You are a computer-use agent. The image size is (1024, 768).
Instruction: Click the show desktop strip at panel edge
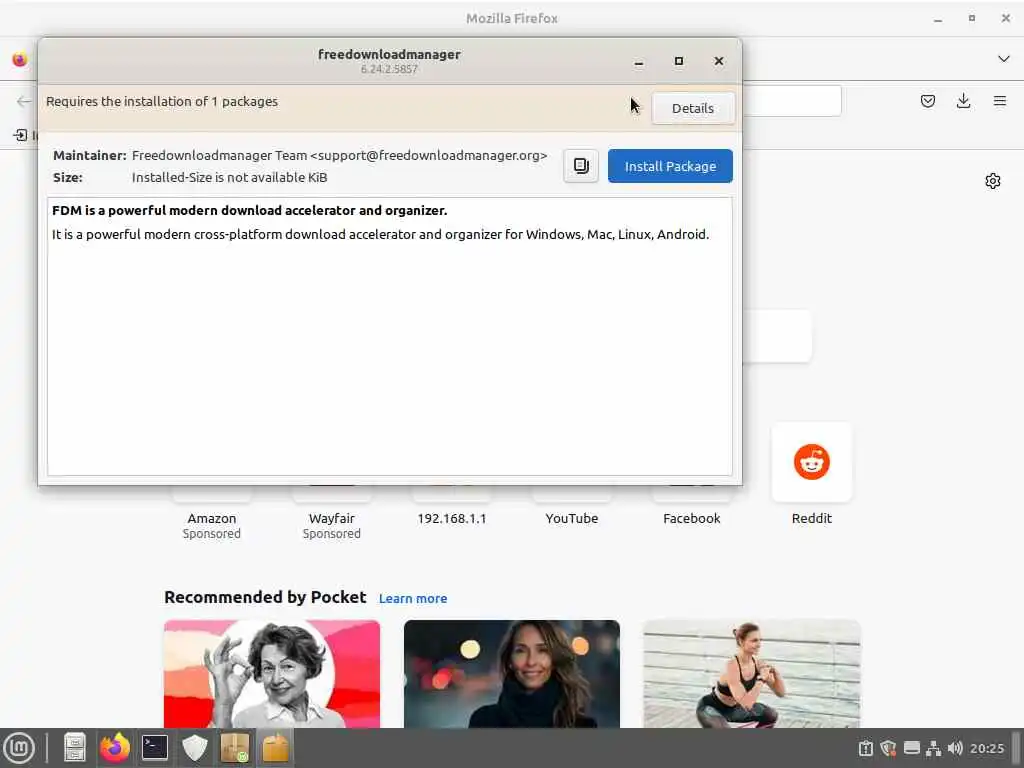[1017, 748]
